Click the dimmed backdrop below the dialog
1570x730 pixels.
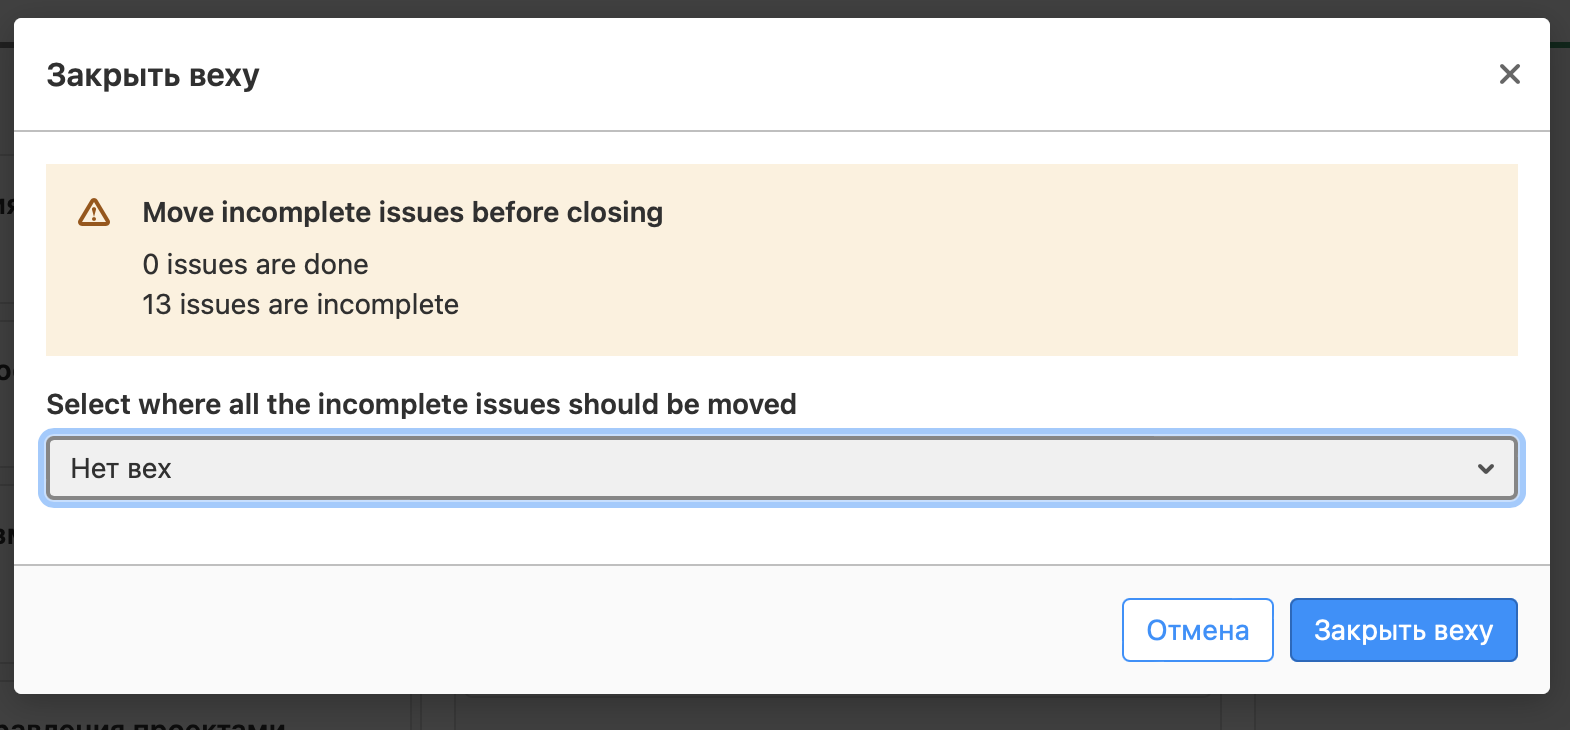tap(800, 713)
